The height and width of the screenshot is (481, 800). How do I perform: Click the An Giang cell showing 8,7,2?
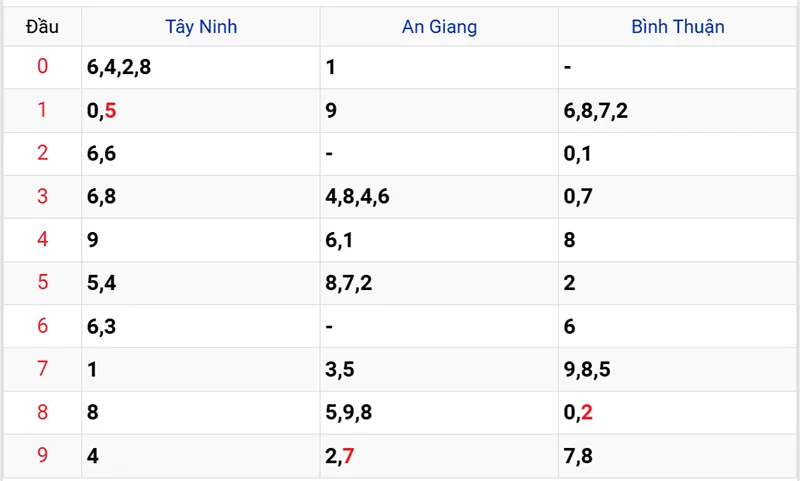click(x=349, y=283)
